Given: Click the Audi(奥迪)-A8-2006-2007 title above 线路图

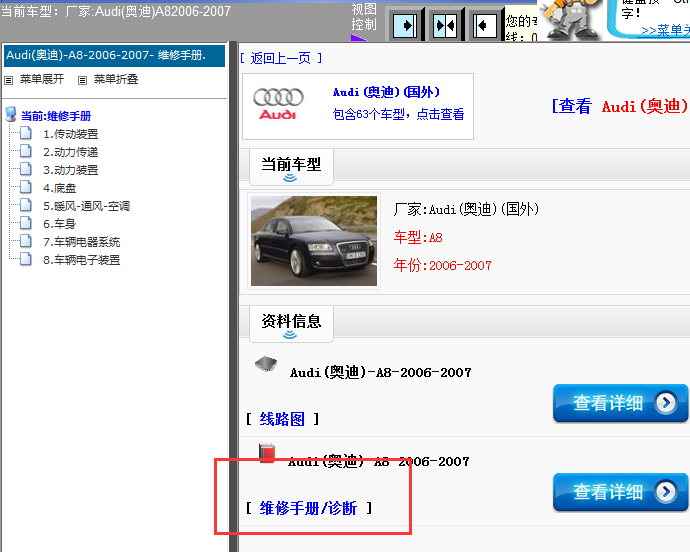Looking at the screenshot, I should (x=381, y=372).
